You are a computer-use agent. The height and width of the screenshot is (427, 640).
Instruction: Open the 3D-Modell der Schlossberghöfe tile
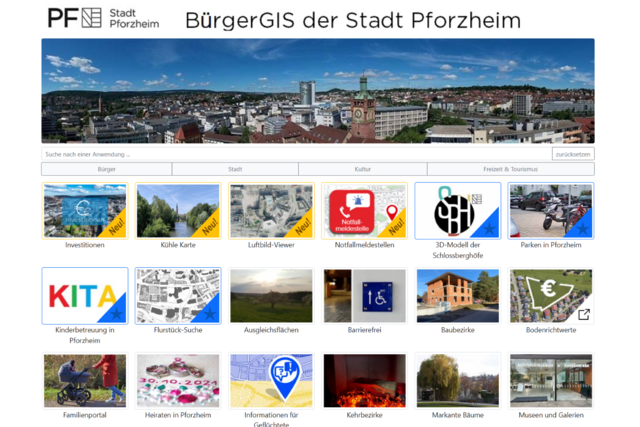[458, 211]
